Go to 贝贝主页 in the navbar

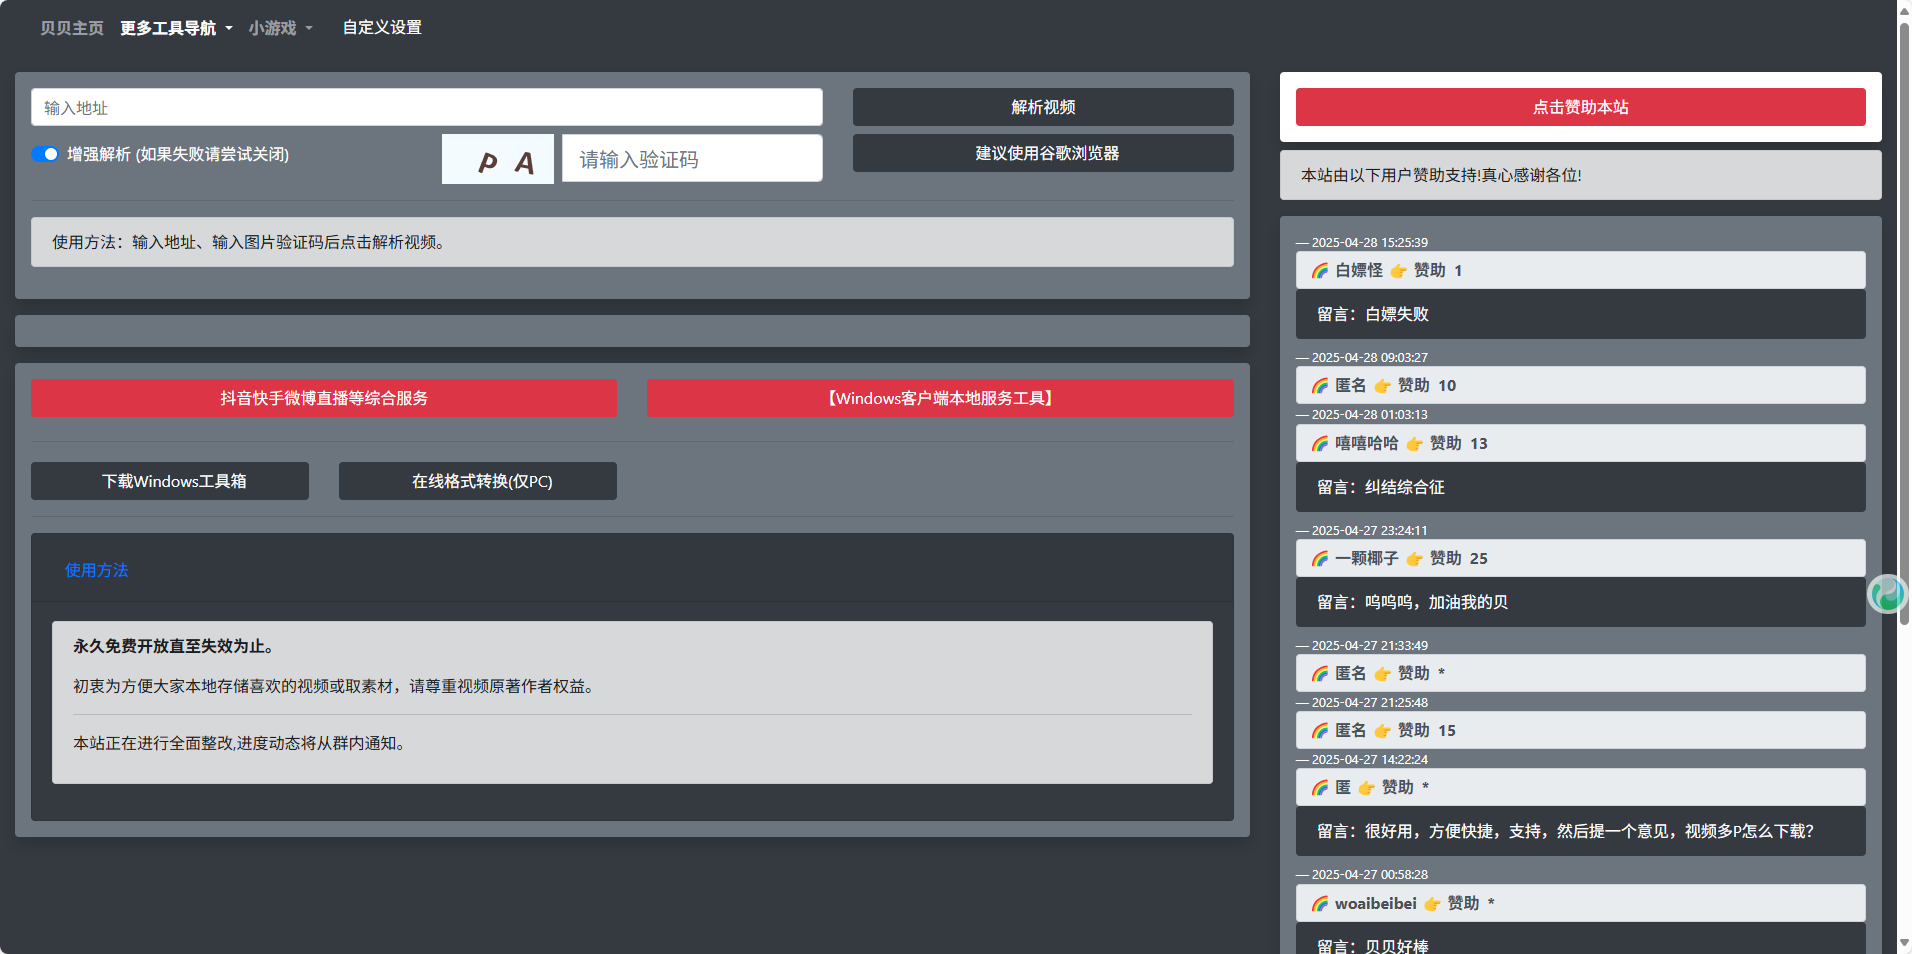click(72, 28)
